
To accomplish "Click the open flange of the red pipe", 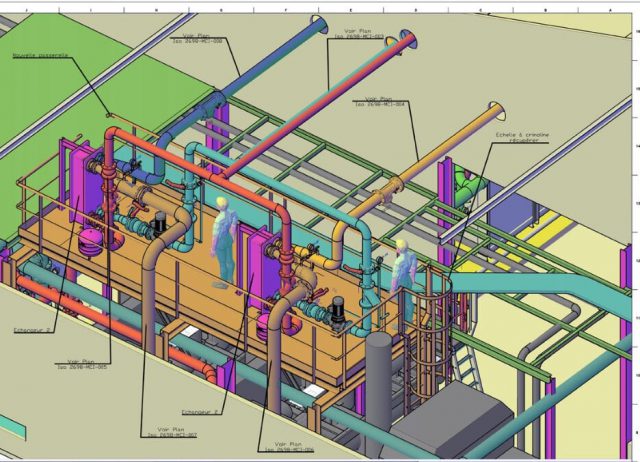I will point(407,41).
